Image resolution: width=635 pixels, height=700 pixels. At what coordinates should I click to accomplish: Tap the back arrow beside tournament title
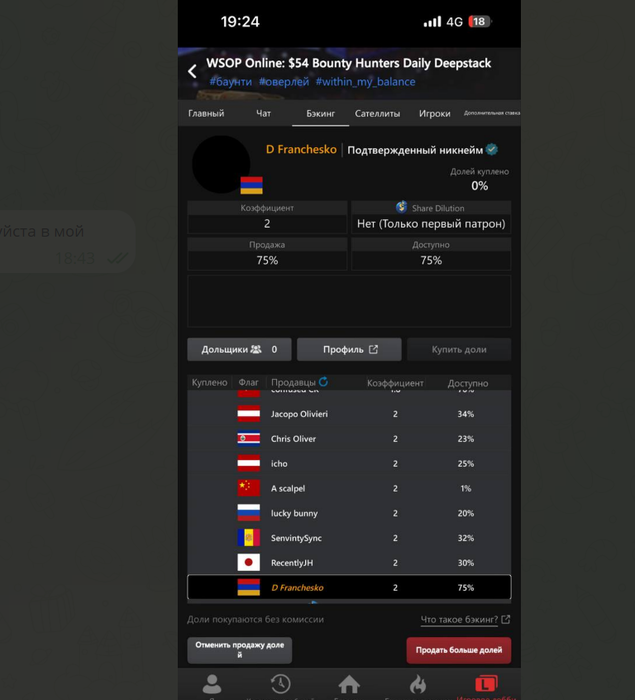pos(192,71)
